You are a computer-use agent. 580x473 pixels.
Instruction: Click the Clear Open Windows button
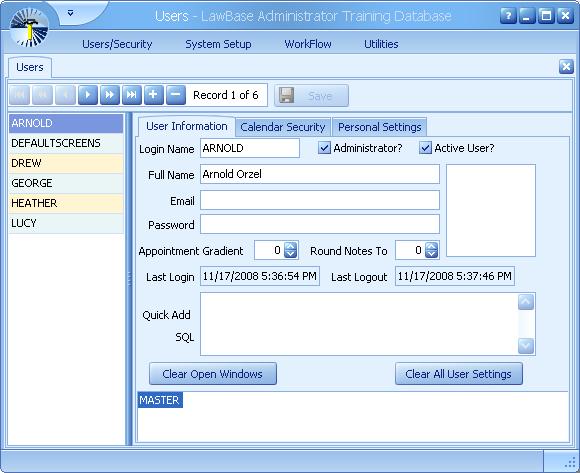[x=213, y=374]
